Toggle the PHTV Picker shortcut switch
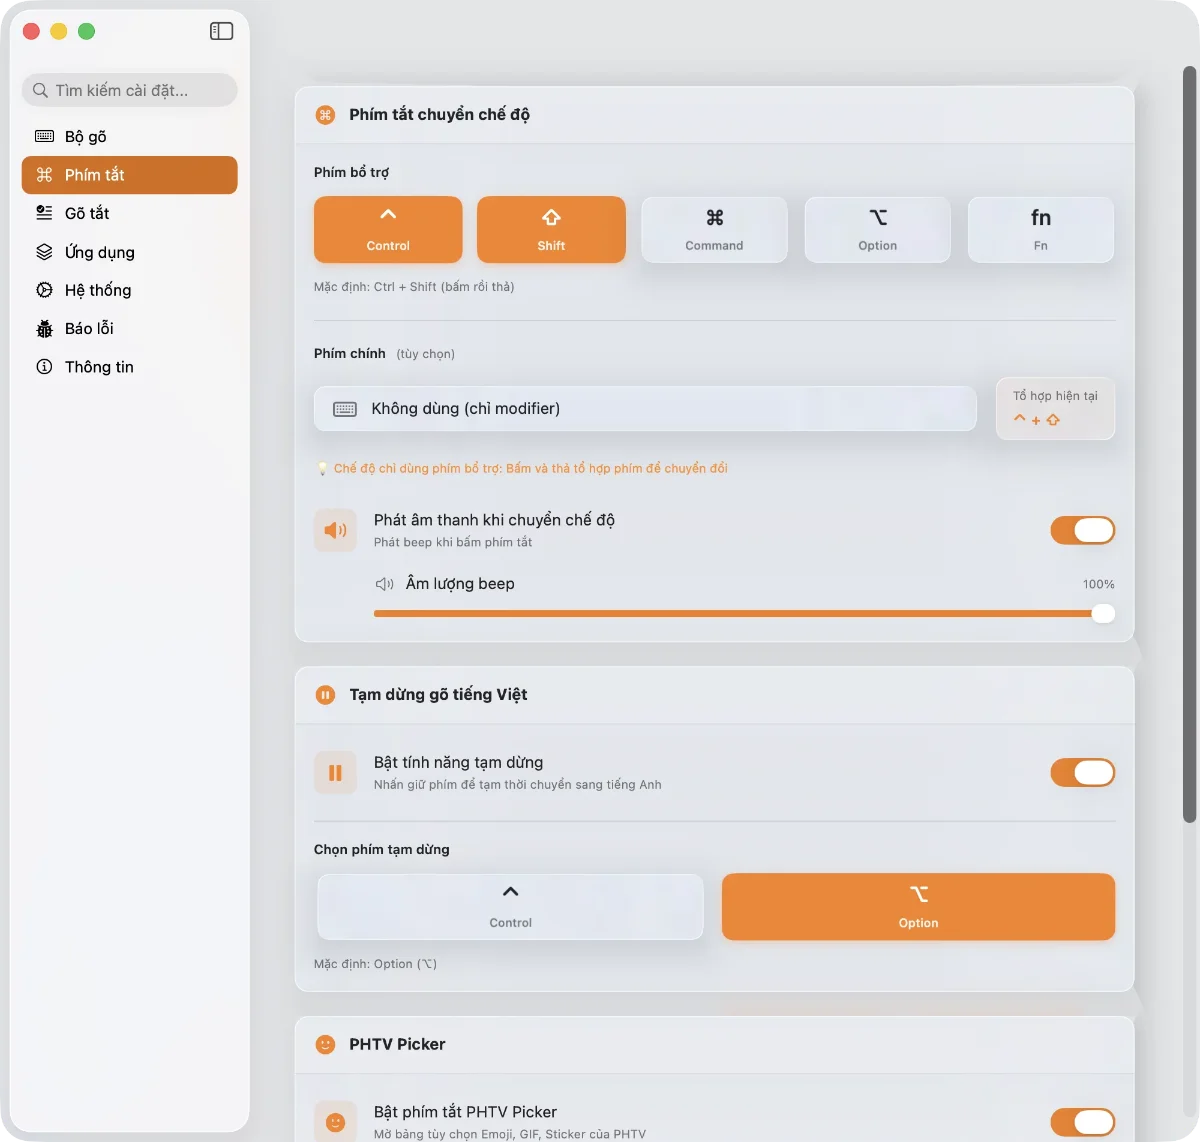The width and height of the screenshot is (1200, 1142). click(x=1082, y=1122)
